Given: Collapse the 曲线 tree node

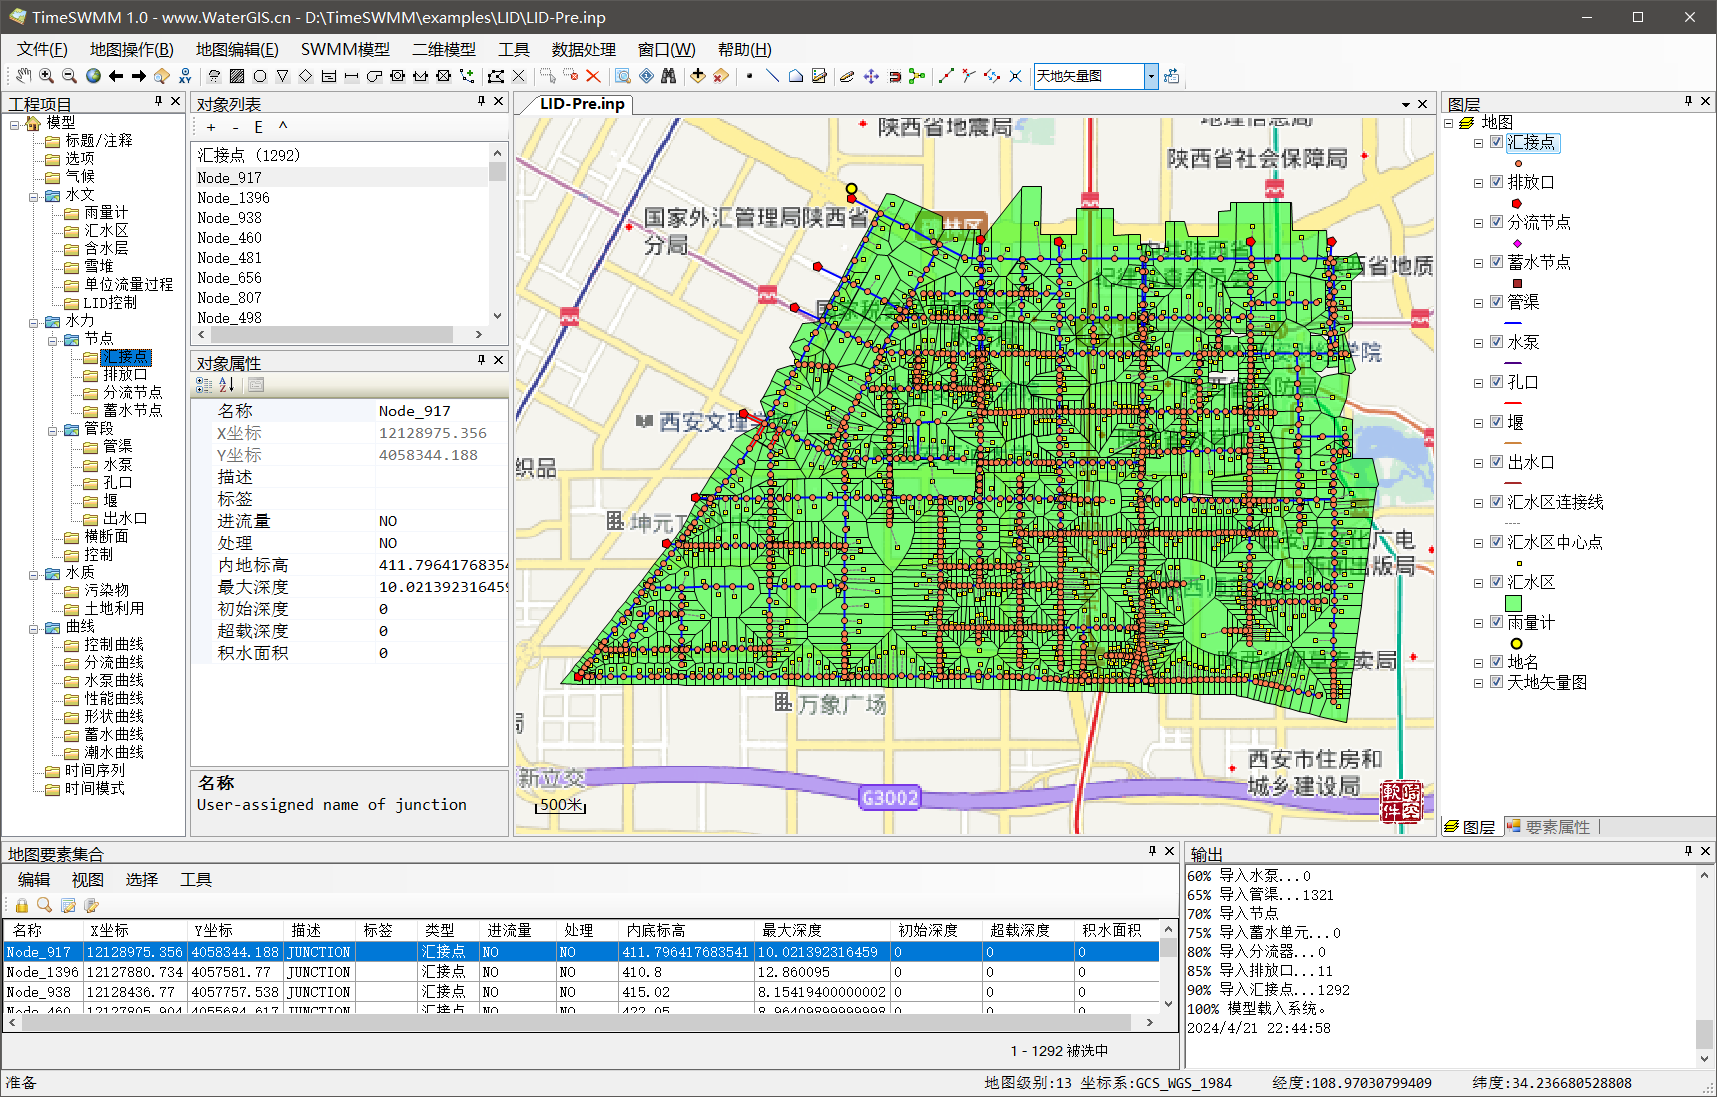Looking at the screenshot, I should click(x=33, y=627).
